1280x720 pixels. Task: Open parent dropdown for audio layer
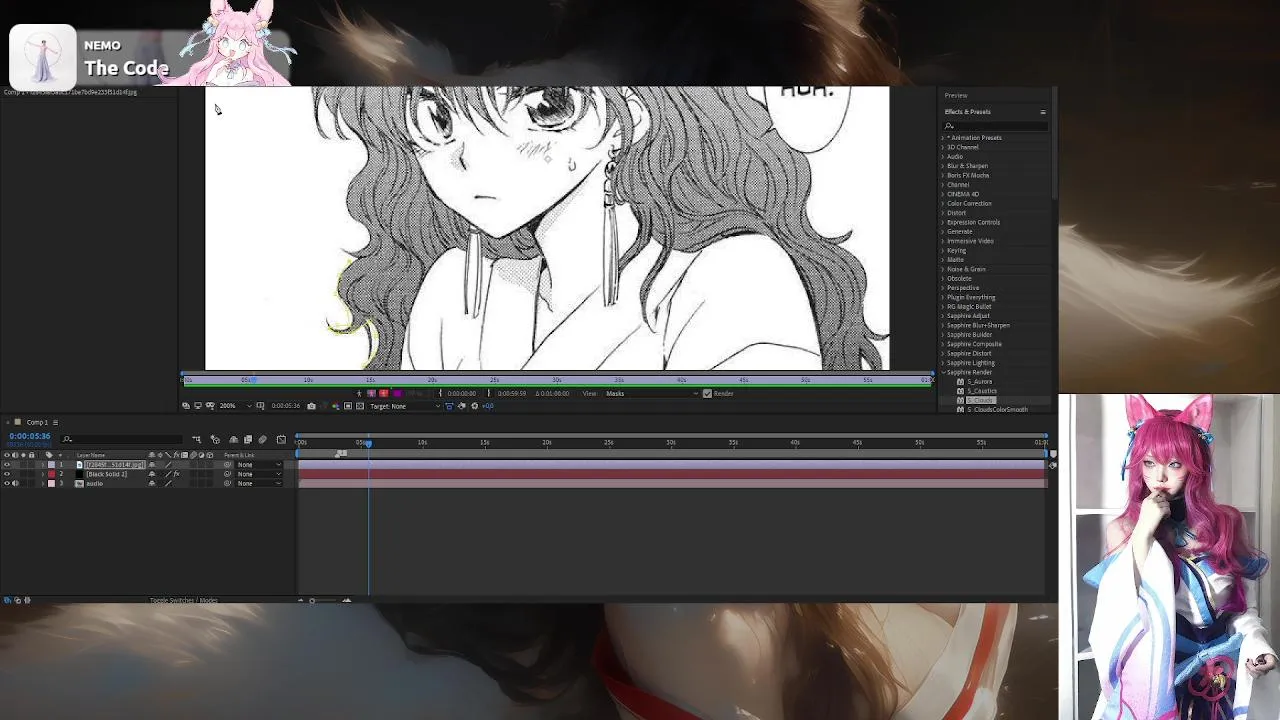coord(259,483)
